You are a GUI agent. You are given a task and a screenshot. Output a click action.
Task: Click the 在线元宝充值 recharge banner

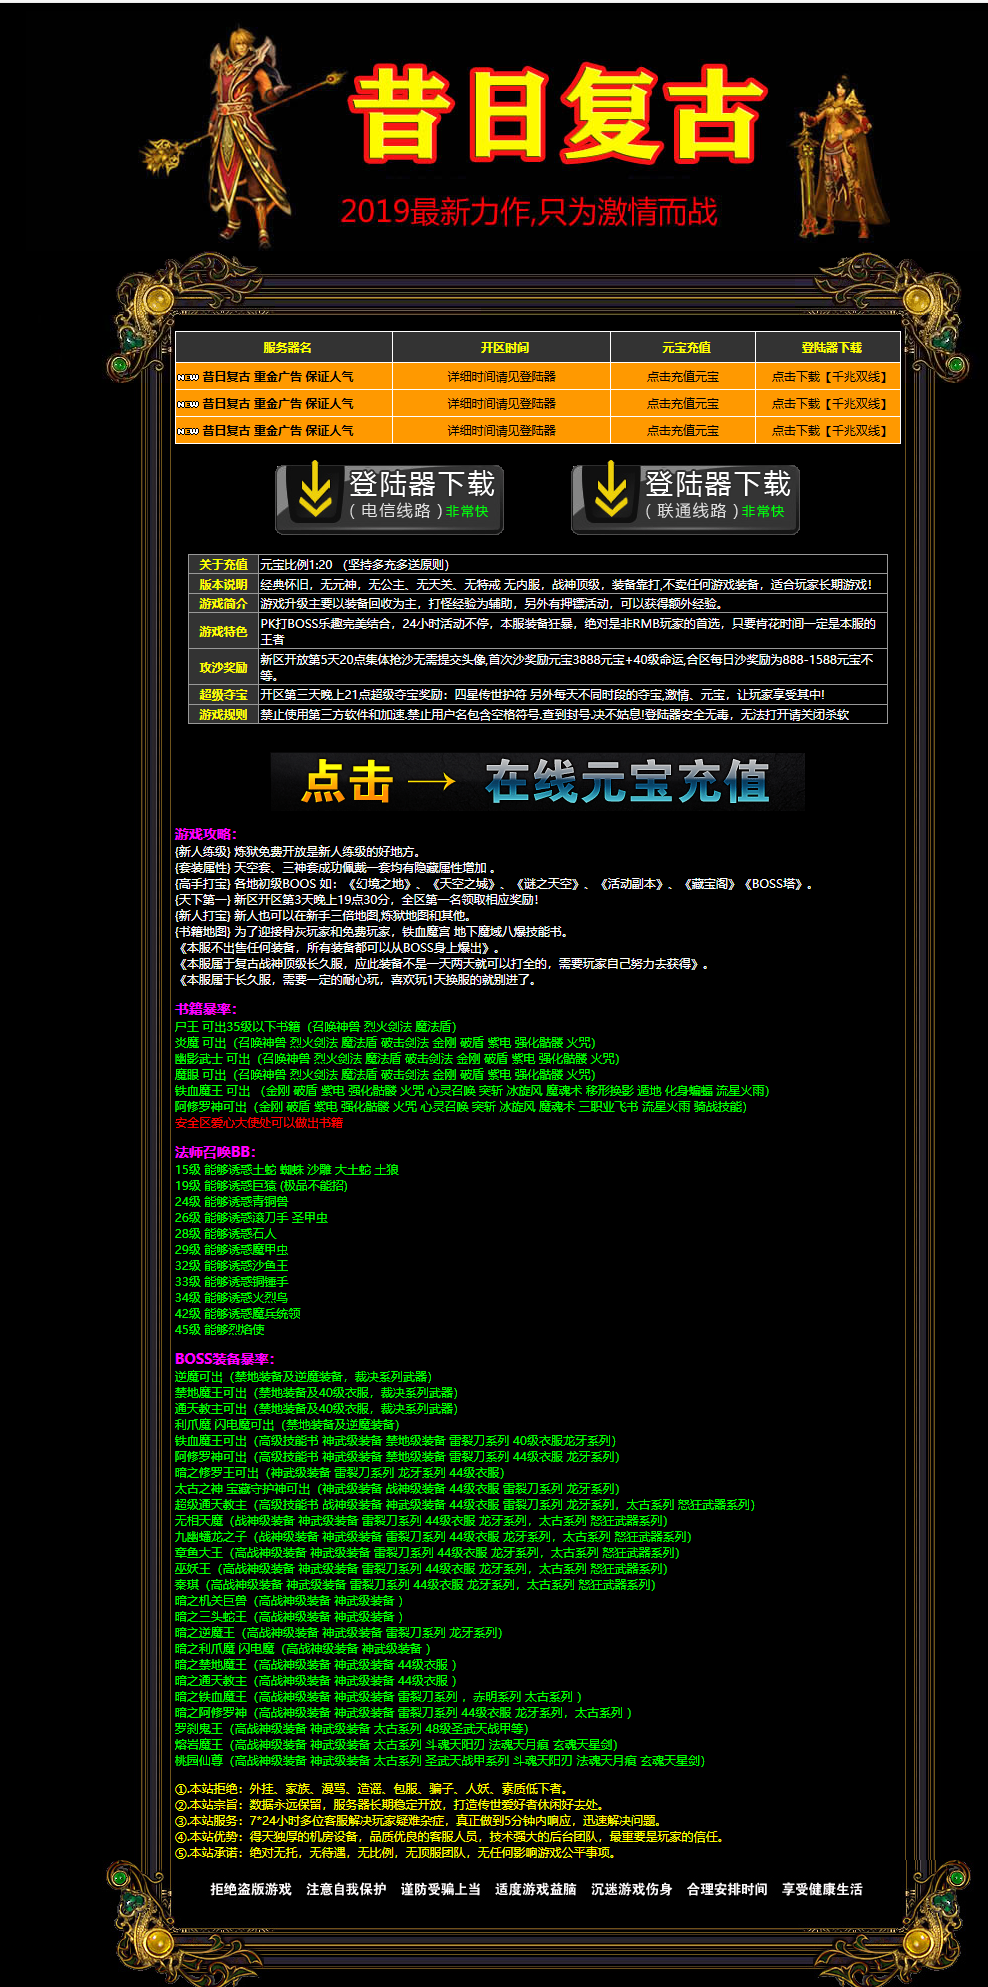click(537, 781)
